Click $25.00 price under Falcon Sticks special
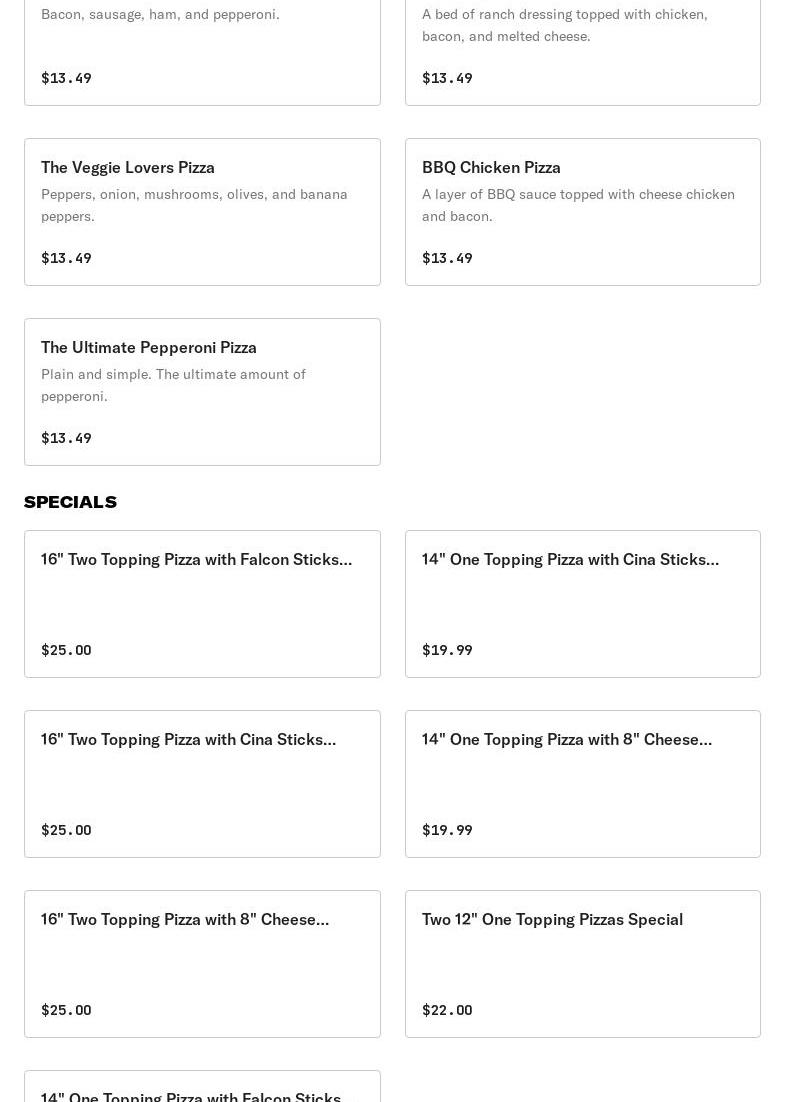This screenshot has height=1102, width=785. pyautogui.click(x=66, y=650)
